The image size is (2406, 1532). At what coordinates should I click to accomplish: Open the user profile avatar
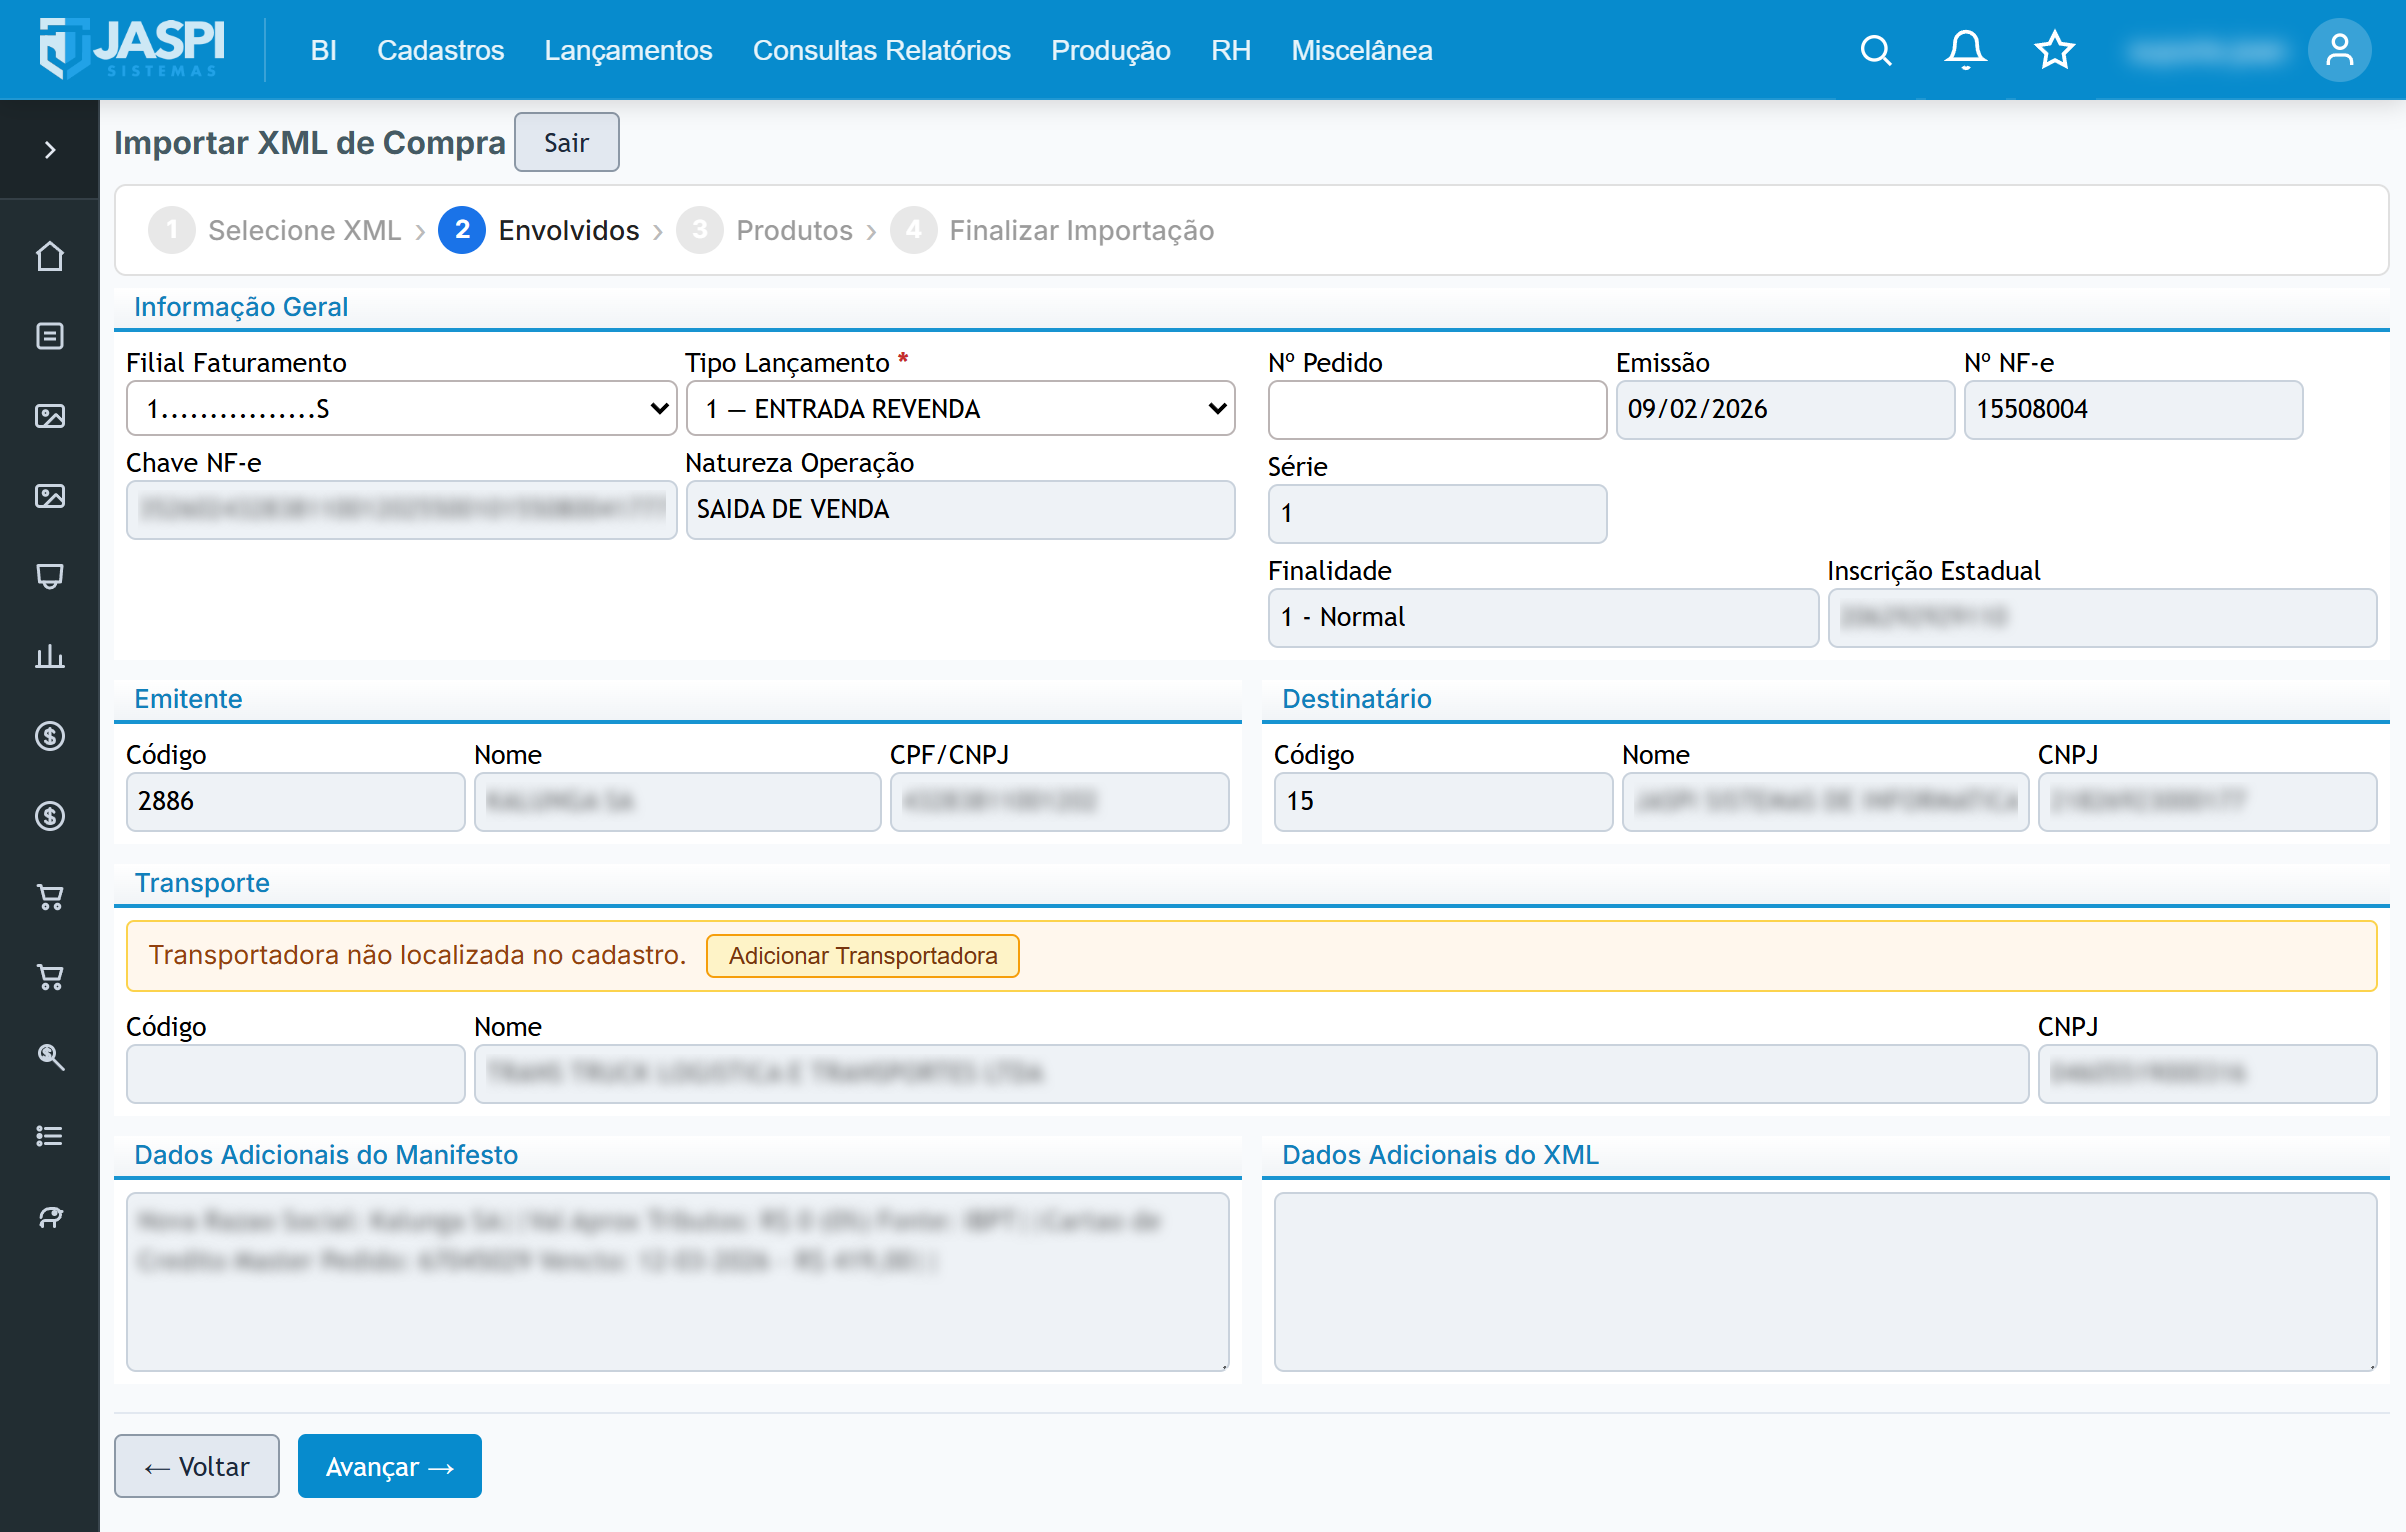tap(2340, 50)
